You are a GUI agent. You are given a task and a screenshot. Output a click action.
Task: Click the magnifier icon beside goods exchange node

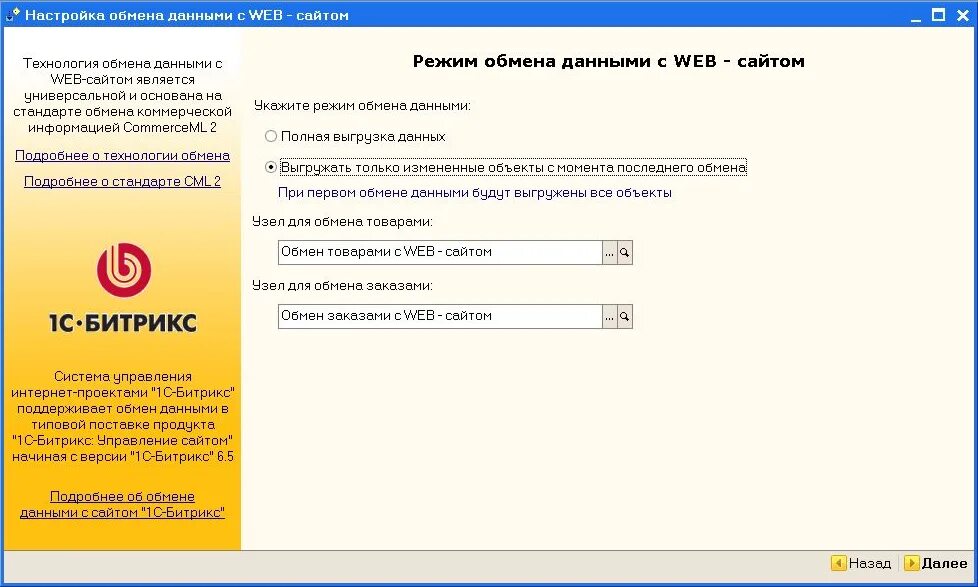point(625,252)
